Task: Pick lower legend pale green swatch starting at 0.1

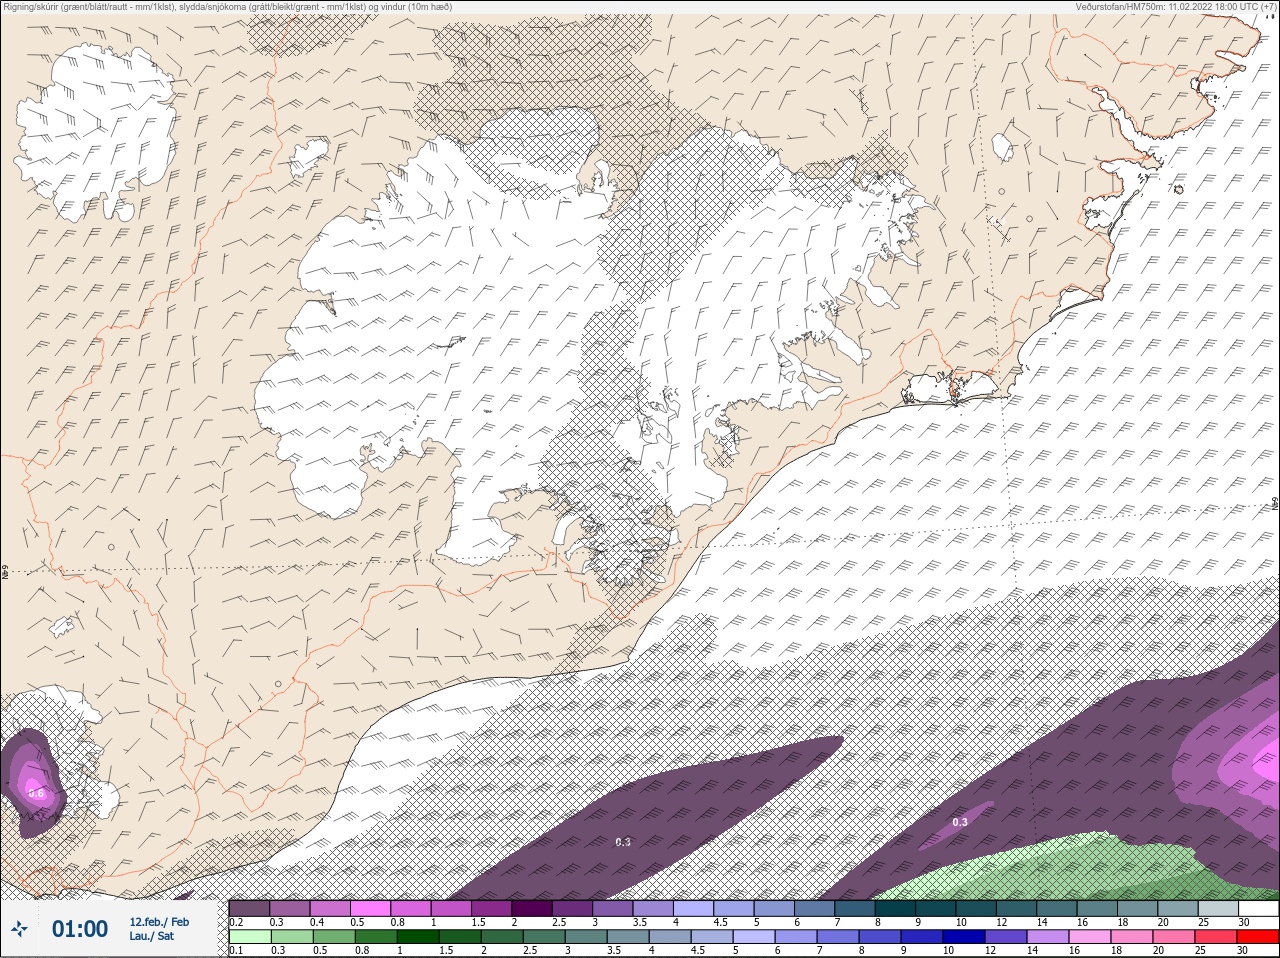Action: (249, 937)
